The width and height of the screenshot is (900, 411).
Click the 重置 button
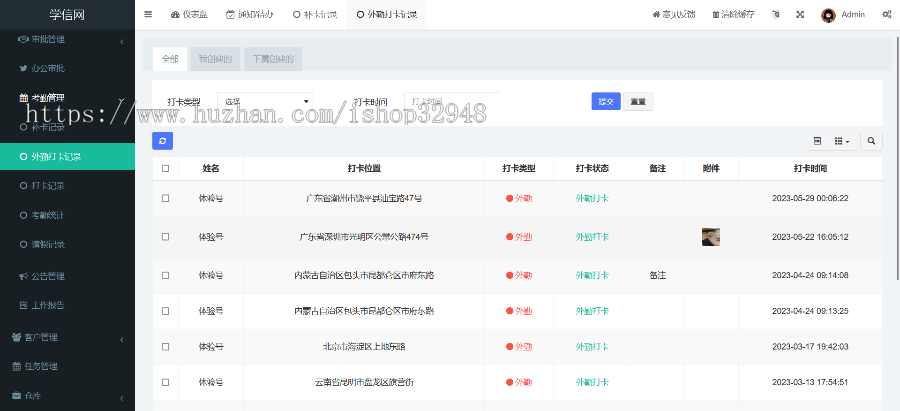coord(638,101)
